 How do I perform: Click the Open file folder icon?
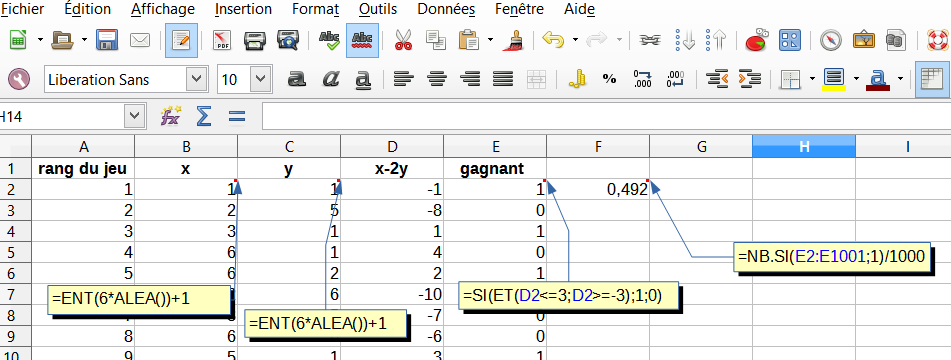(62, 41)
